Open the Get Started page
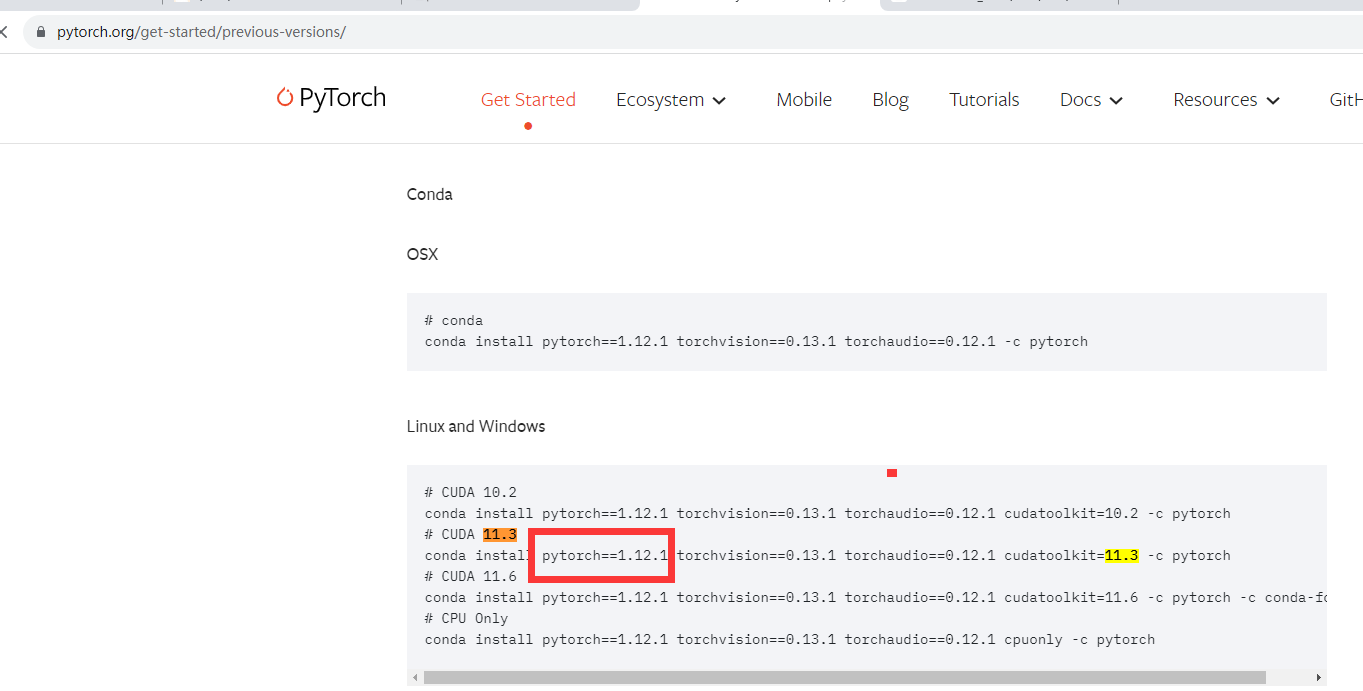 [x=528, y=100]
